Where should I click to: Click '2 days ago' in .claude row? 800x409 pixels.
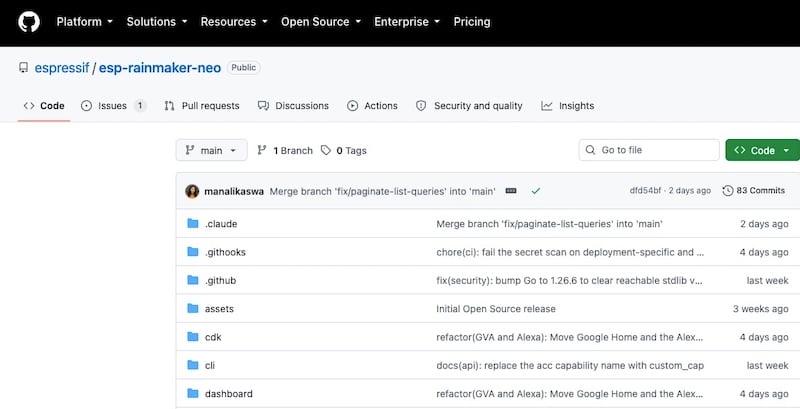764,224
